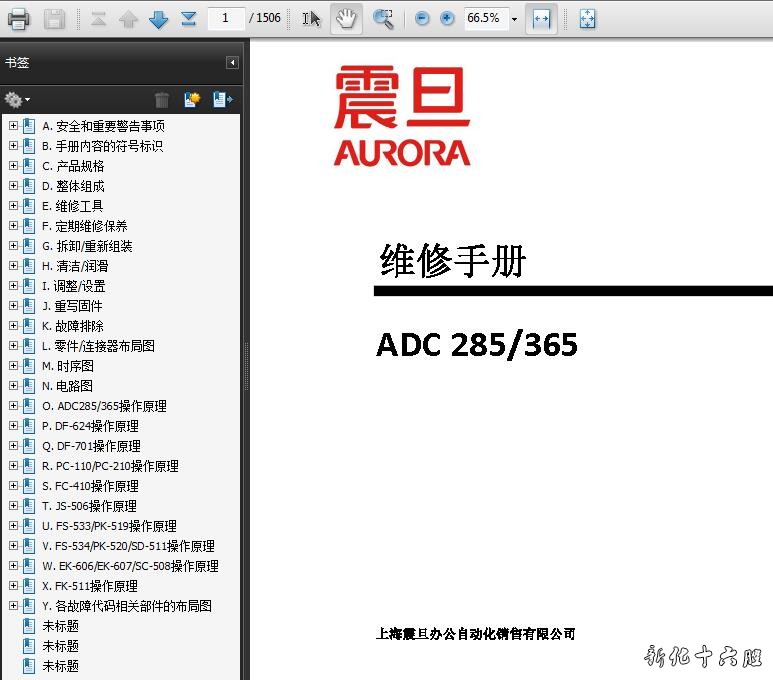Collapse the bookmarks panel with the arrow button
773x680 pixels.
232,63
